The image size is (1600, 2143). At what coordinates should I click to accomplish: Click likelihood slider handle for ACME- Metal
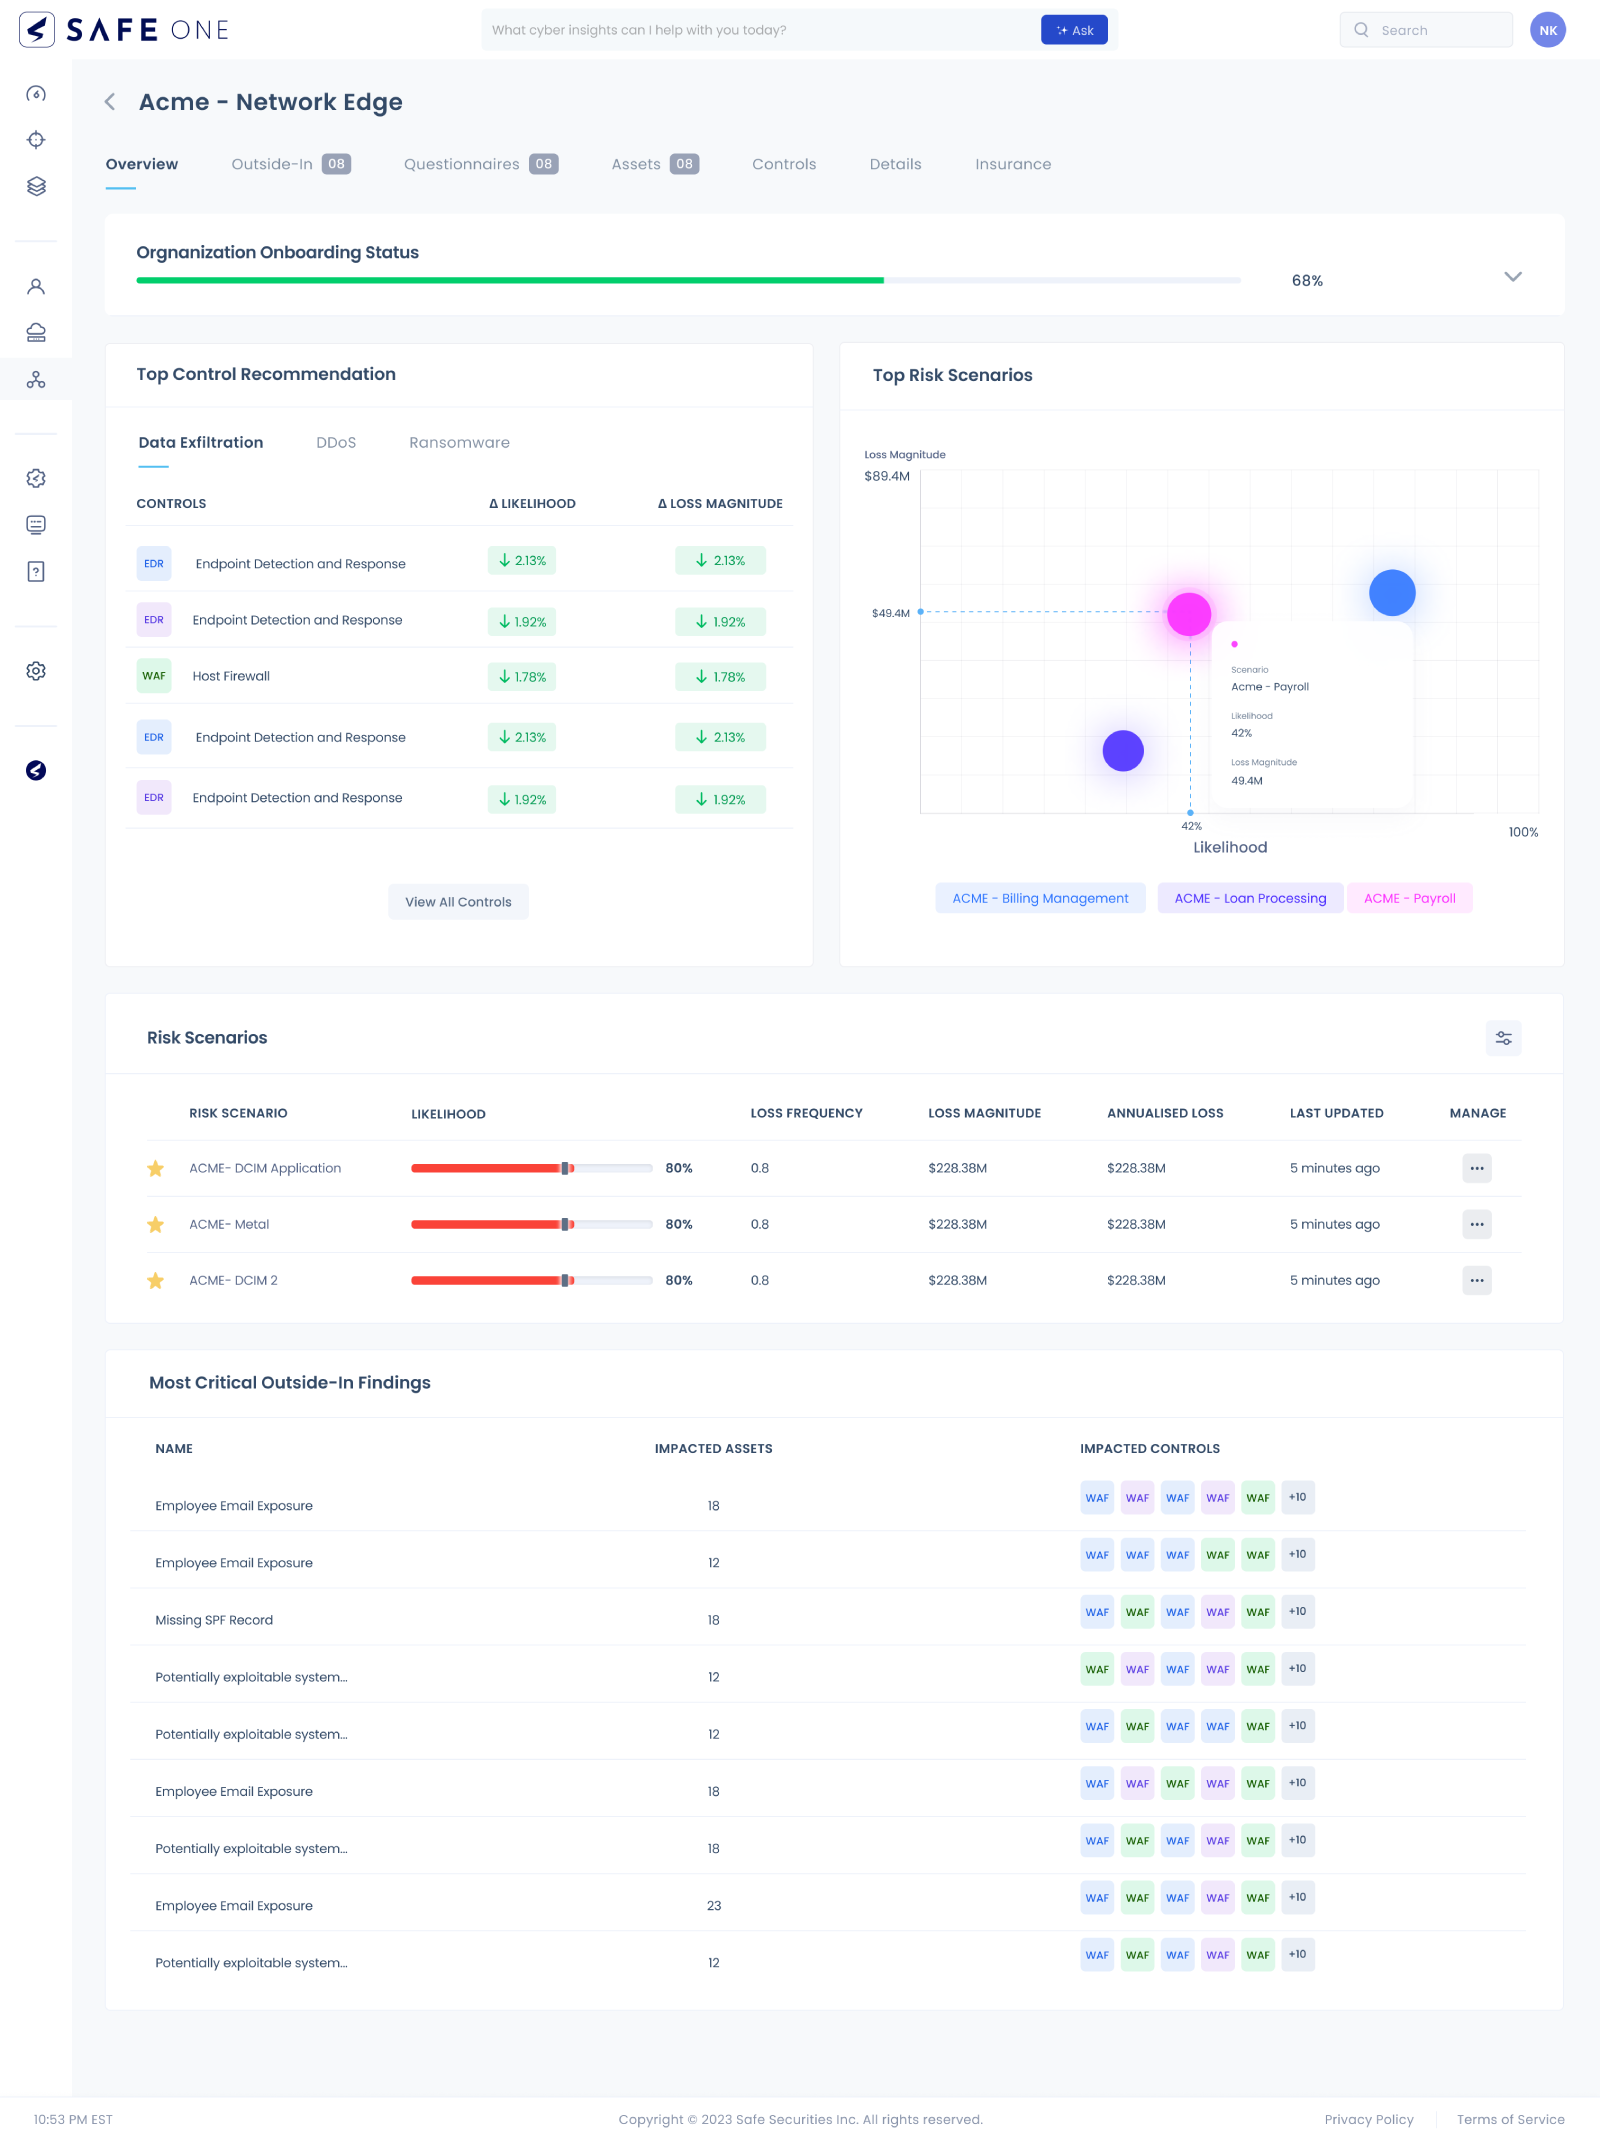[566, 1224]
